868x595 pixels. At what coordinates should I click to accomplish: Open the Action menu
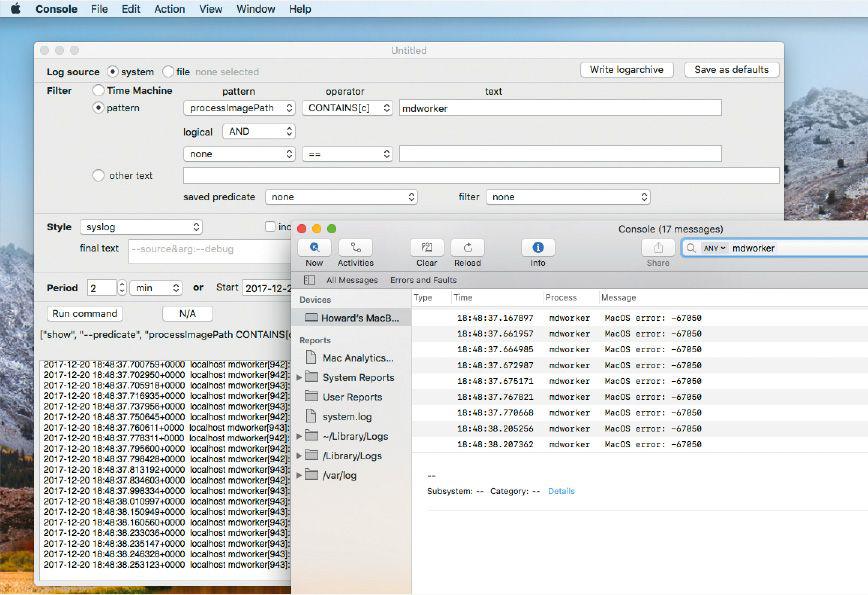coord(169,9)
